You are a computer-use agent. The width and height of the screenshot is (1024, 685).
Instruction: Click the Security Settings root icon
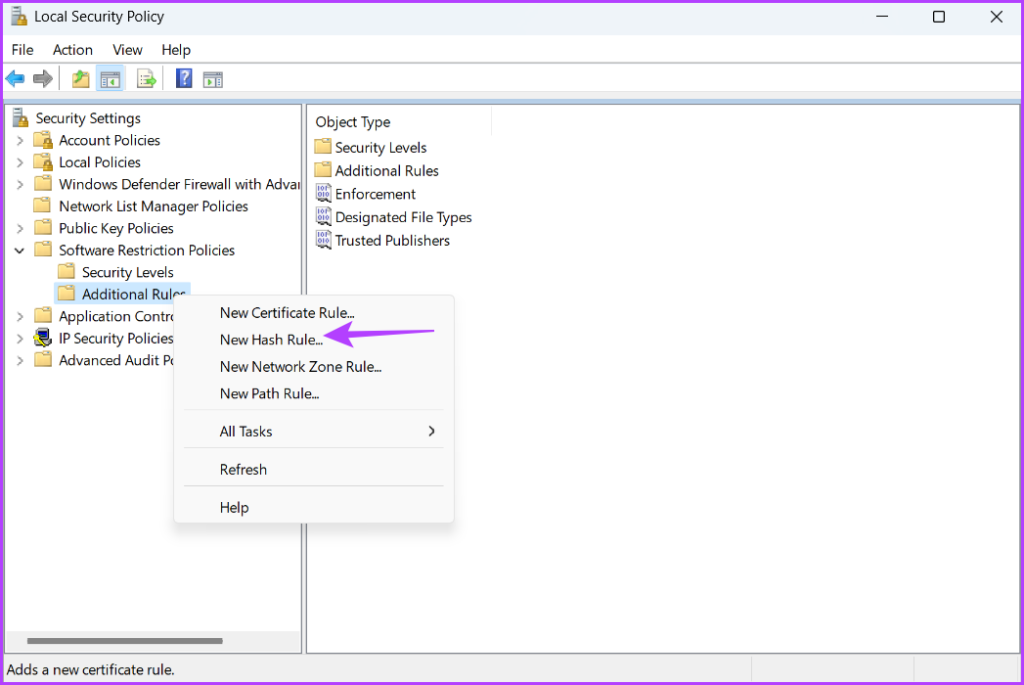21,118
